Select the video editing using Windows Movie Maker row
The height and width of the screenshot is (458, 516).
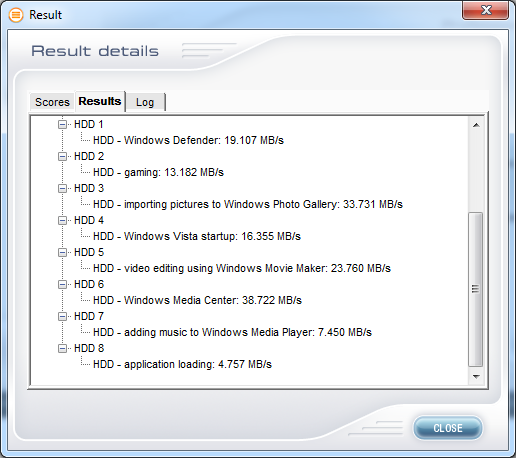[242, 268]
